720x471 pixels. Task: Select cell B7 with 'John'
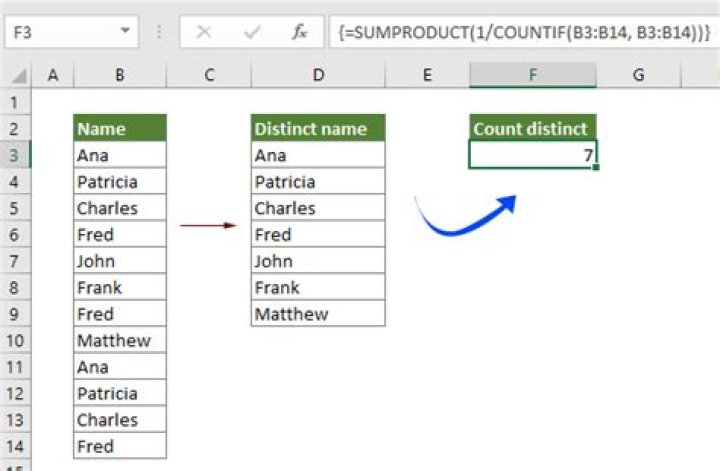120,261
